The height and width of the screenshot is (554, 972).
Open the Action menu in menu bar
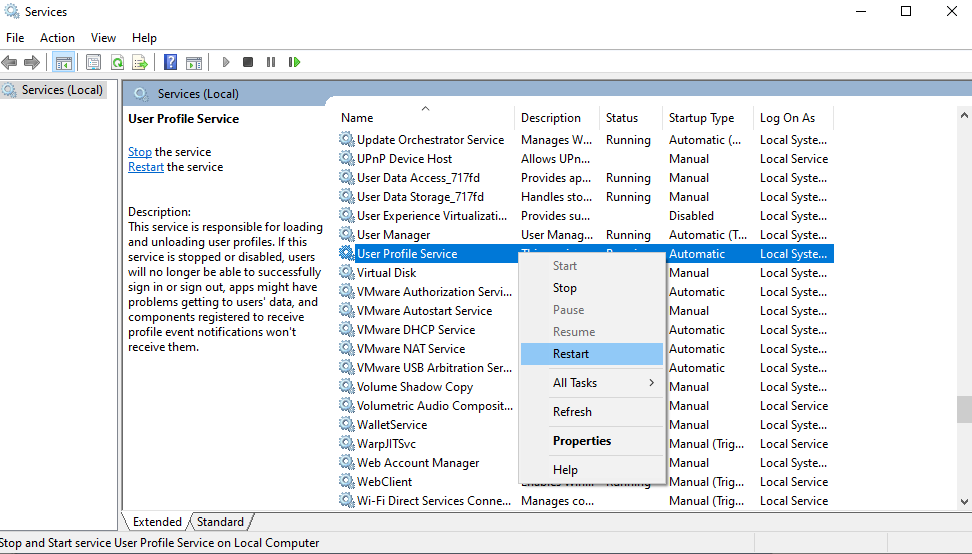(x=57, y=38)
